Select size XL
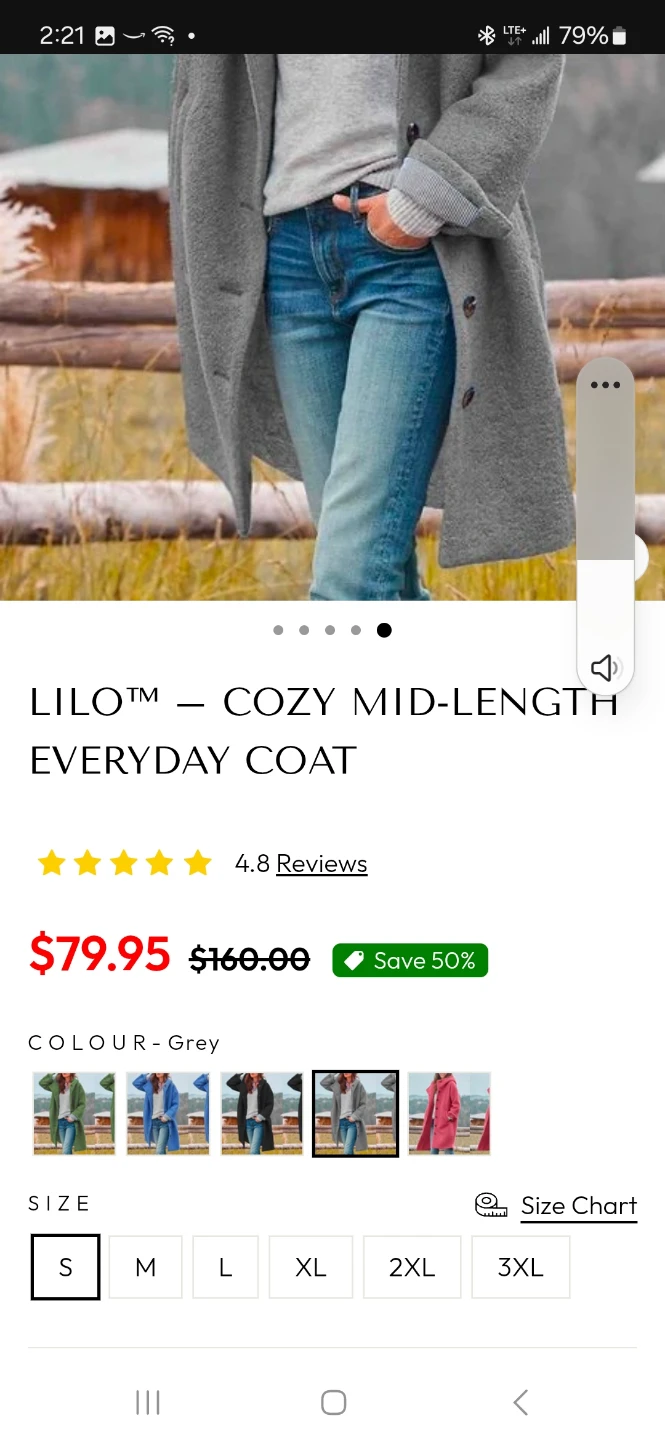The height and width of the screenshot is (1440, 665). point(311,1267)
